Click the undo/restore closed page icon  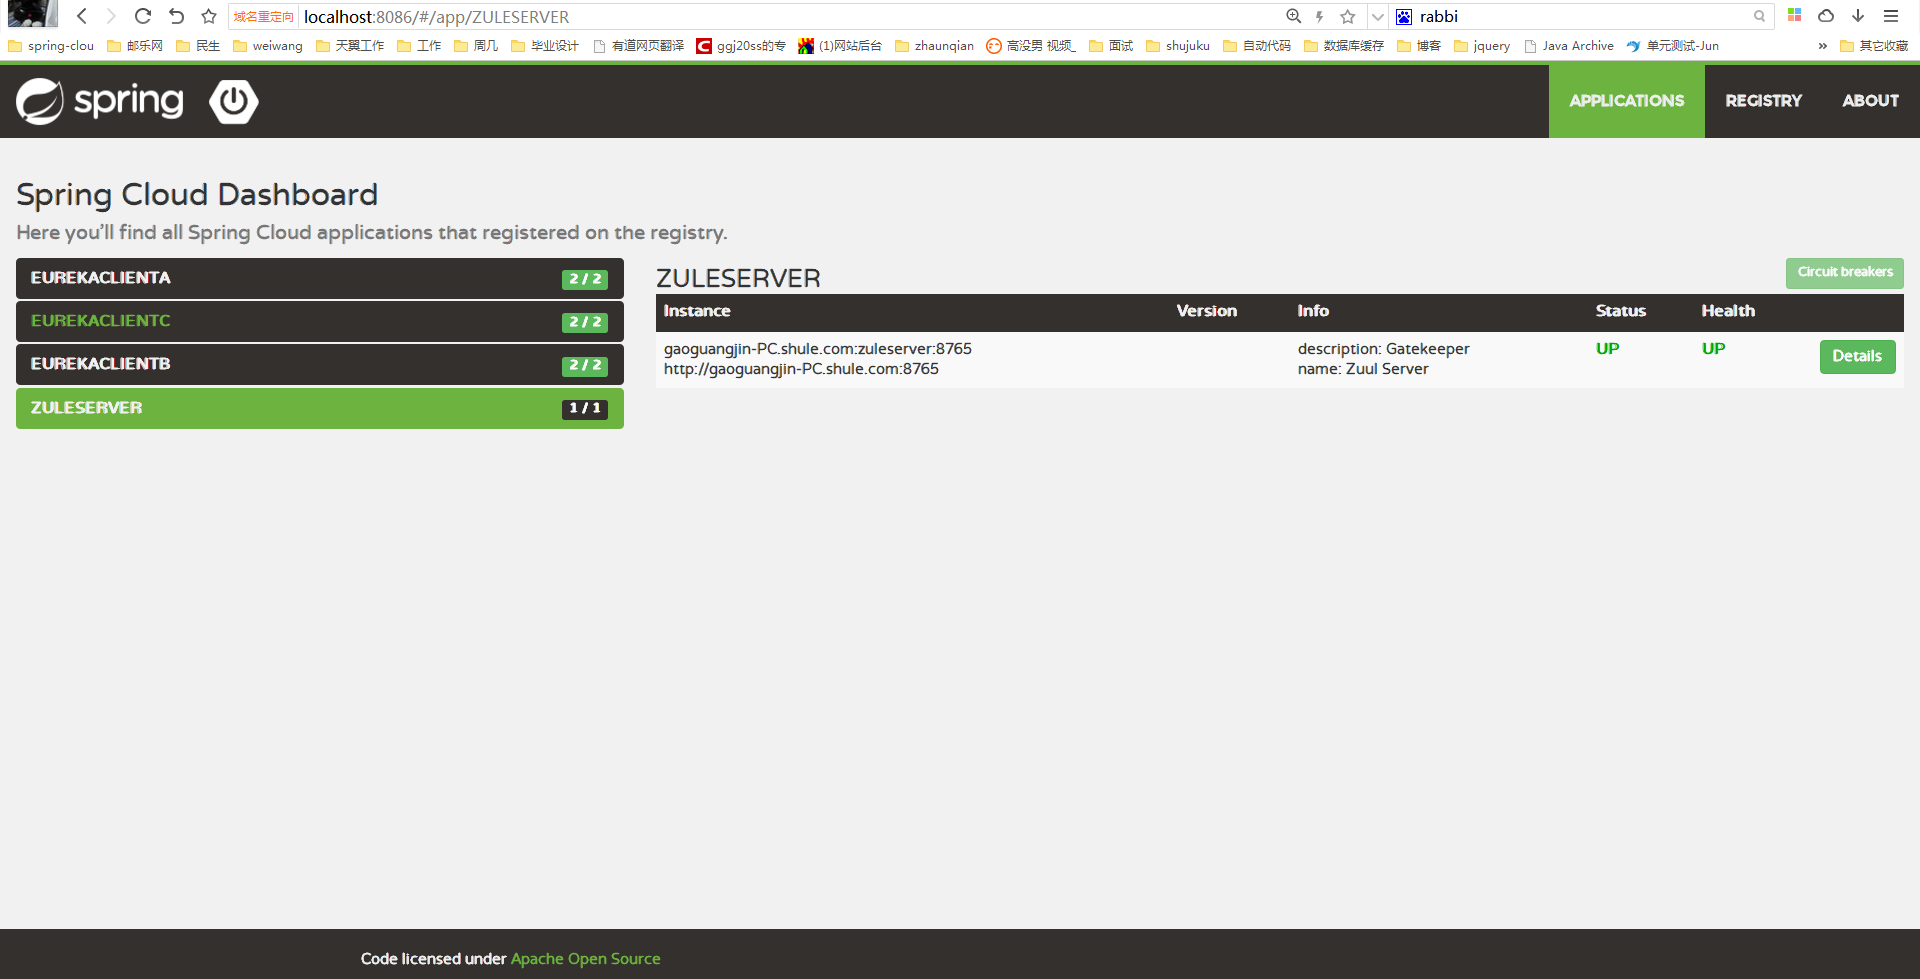click(176, 16)
